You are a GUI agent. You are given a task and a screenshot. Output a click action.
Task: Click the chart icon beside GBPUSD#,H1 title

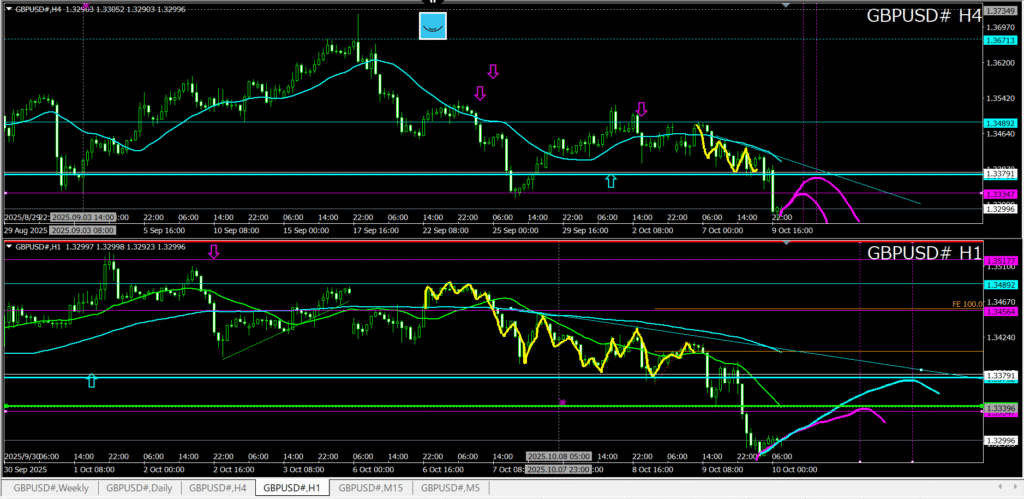(8, 246)
